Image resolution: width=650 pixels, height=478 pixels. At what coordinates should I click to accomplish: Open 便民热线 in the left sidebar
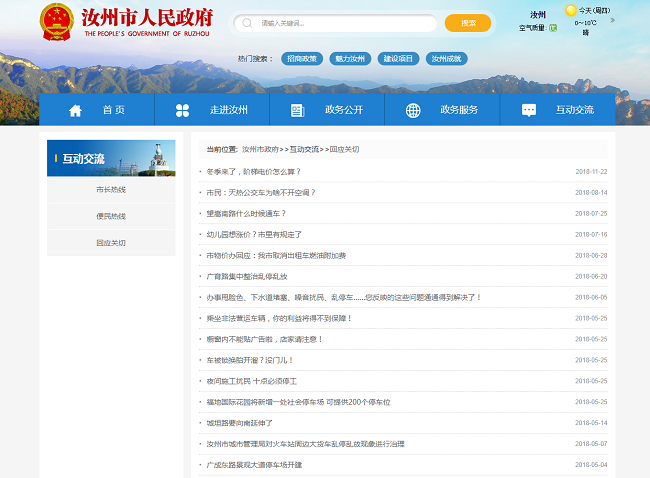coord(111,216)
